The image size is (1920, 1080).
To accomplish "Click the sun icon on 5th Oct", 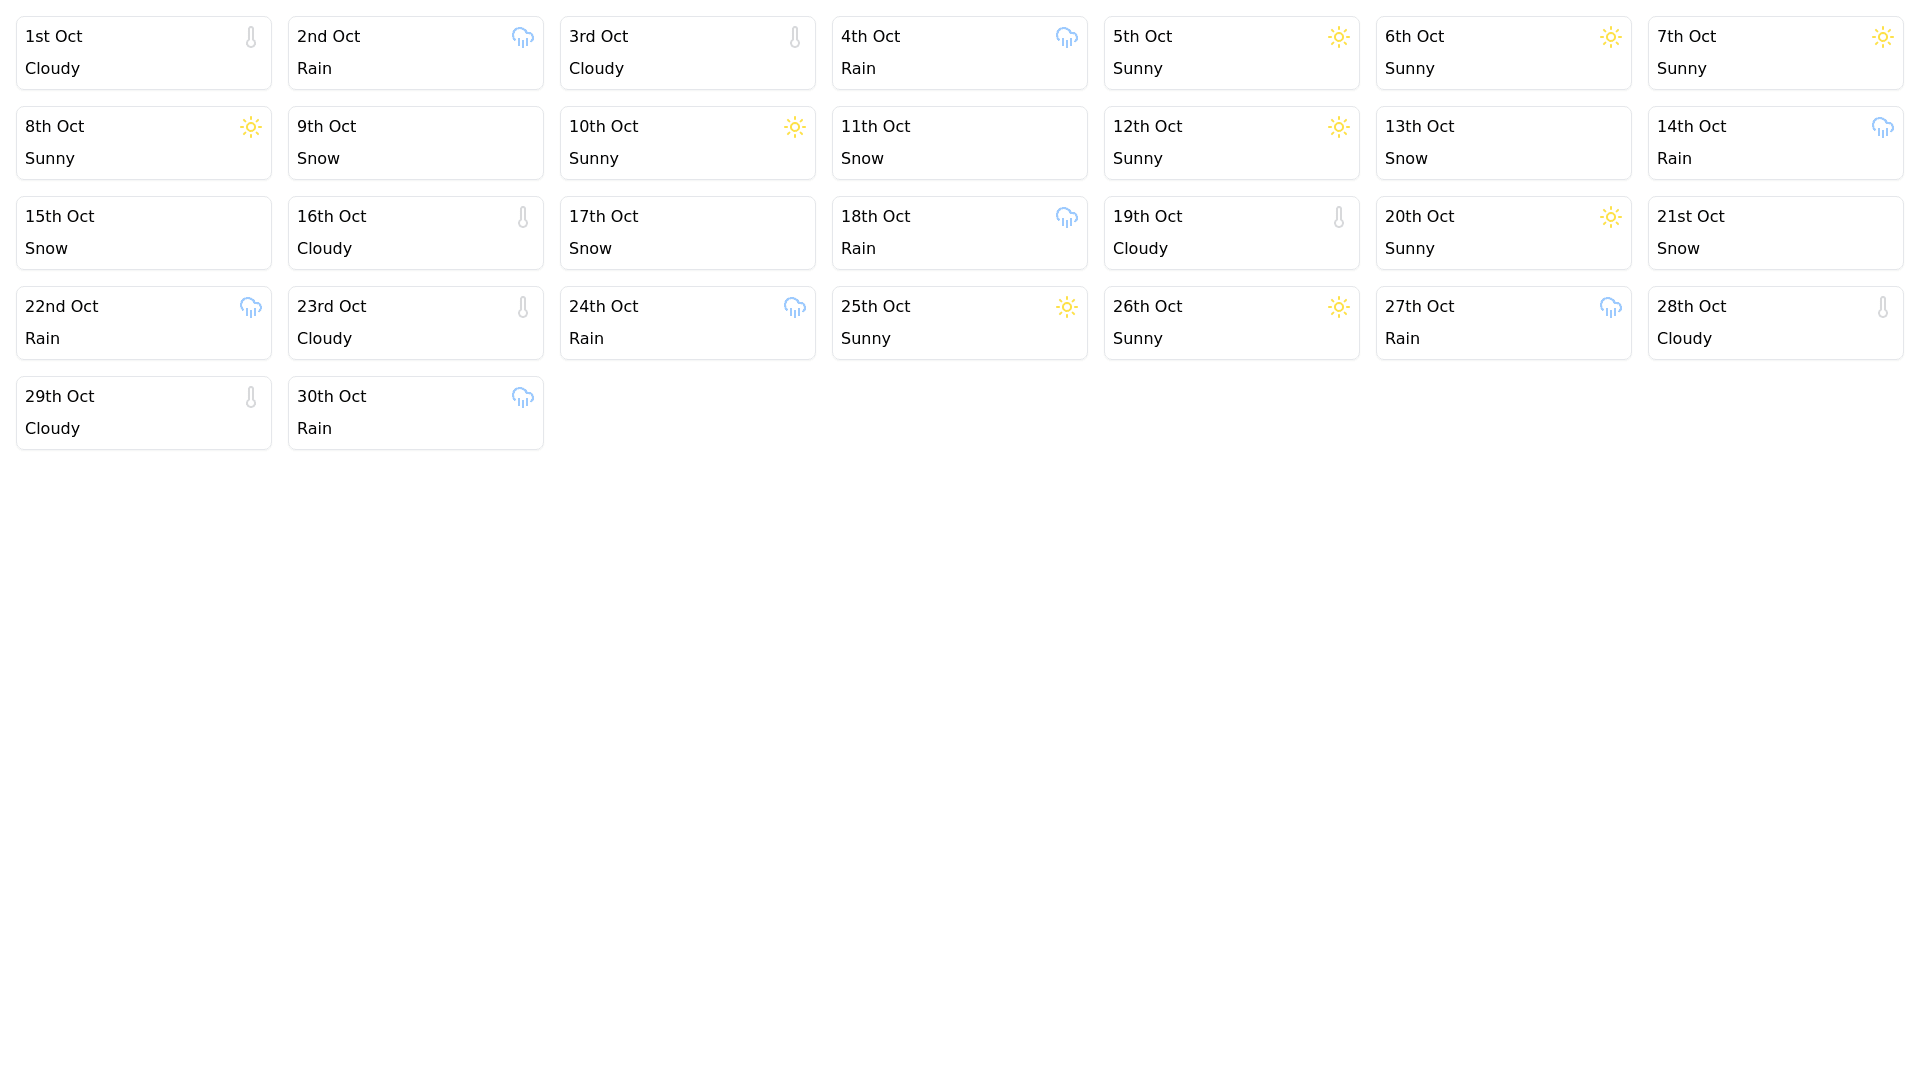I will pyautogui.click(x=1339, y=37).
